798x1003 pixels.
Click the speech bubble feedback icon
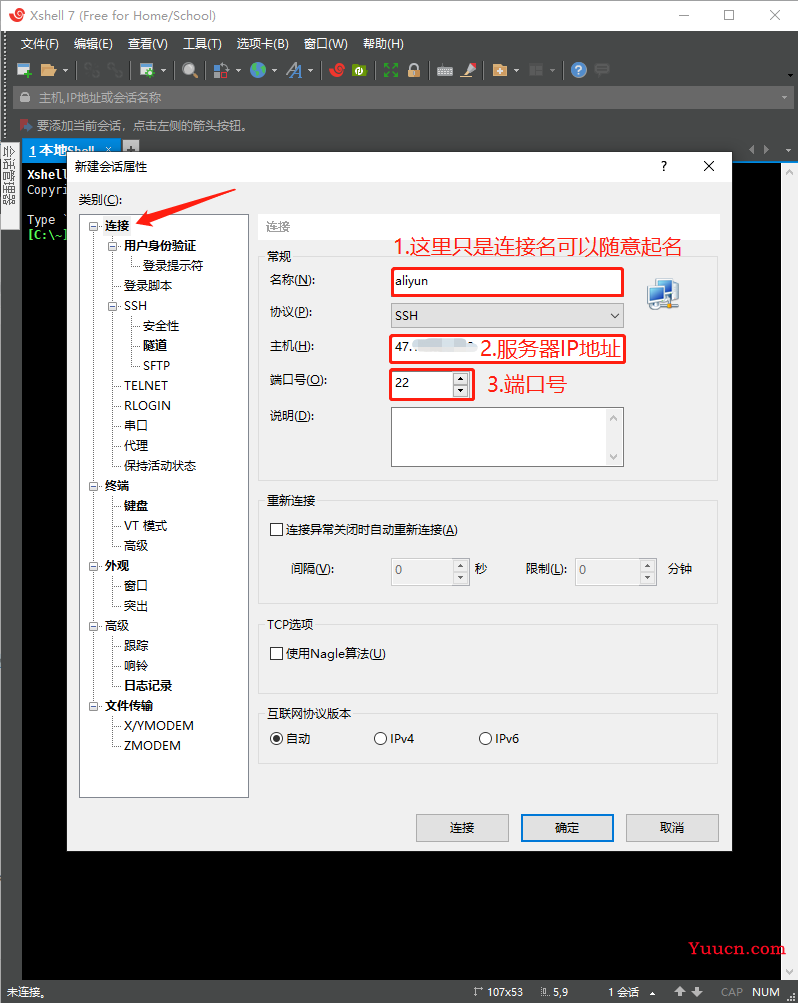click(x=602, y=69)
